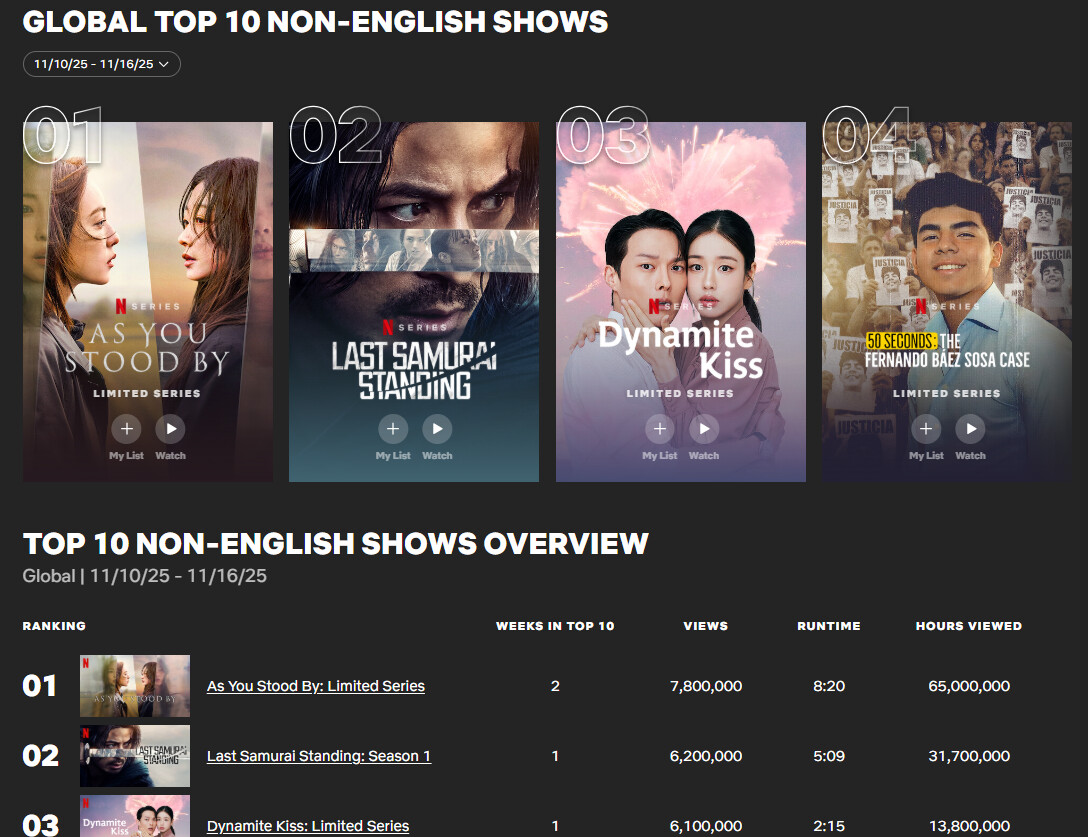Open As You Stood By: Limited Series link
This screenshot has width=1088, height=837.
point(316,686)
